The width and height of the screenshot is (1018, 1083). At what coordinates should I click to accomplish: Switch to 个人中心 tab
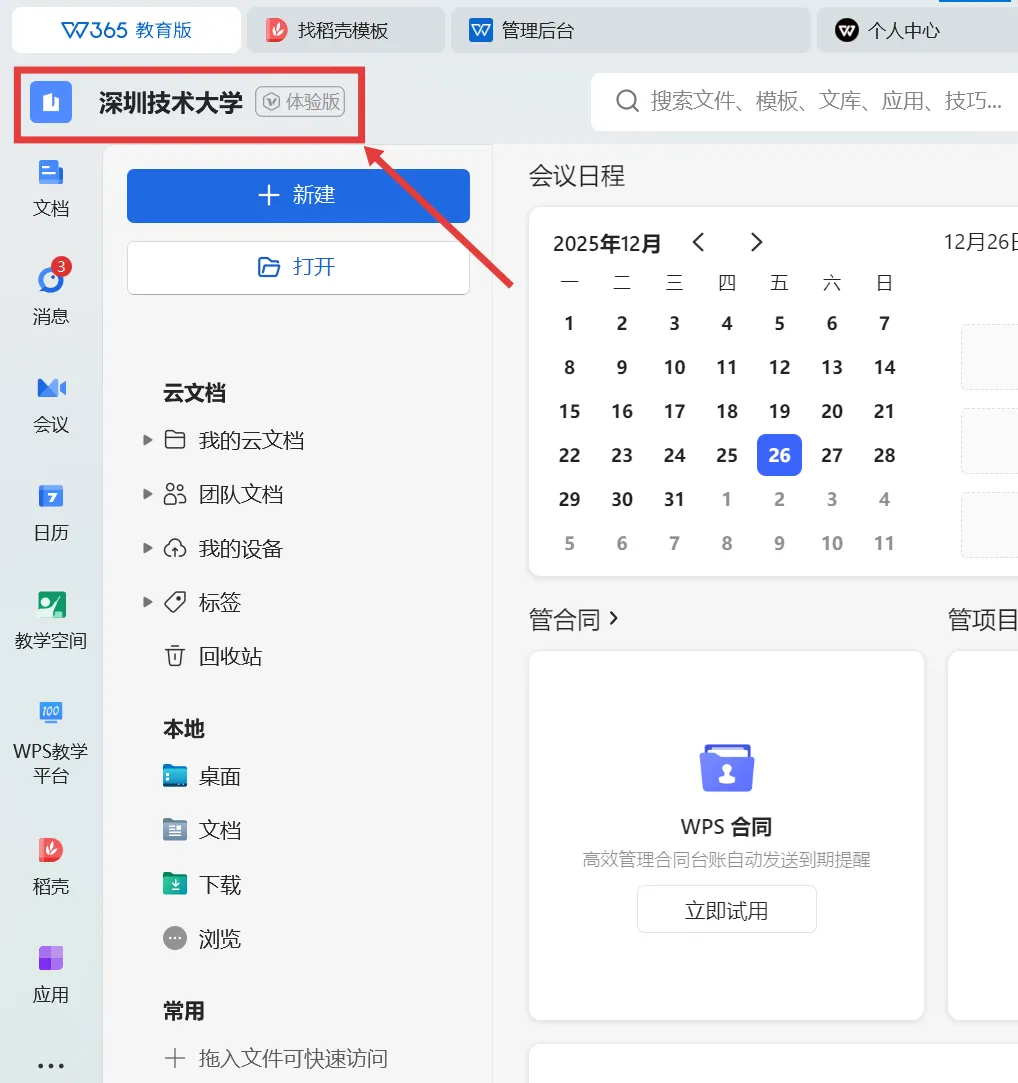pos(917,30)
